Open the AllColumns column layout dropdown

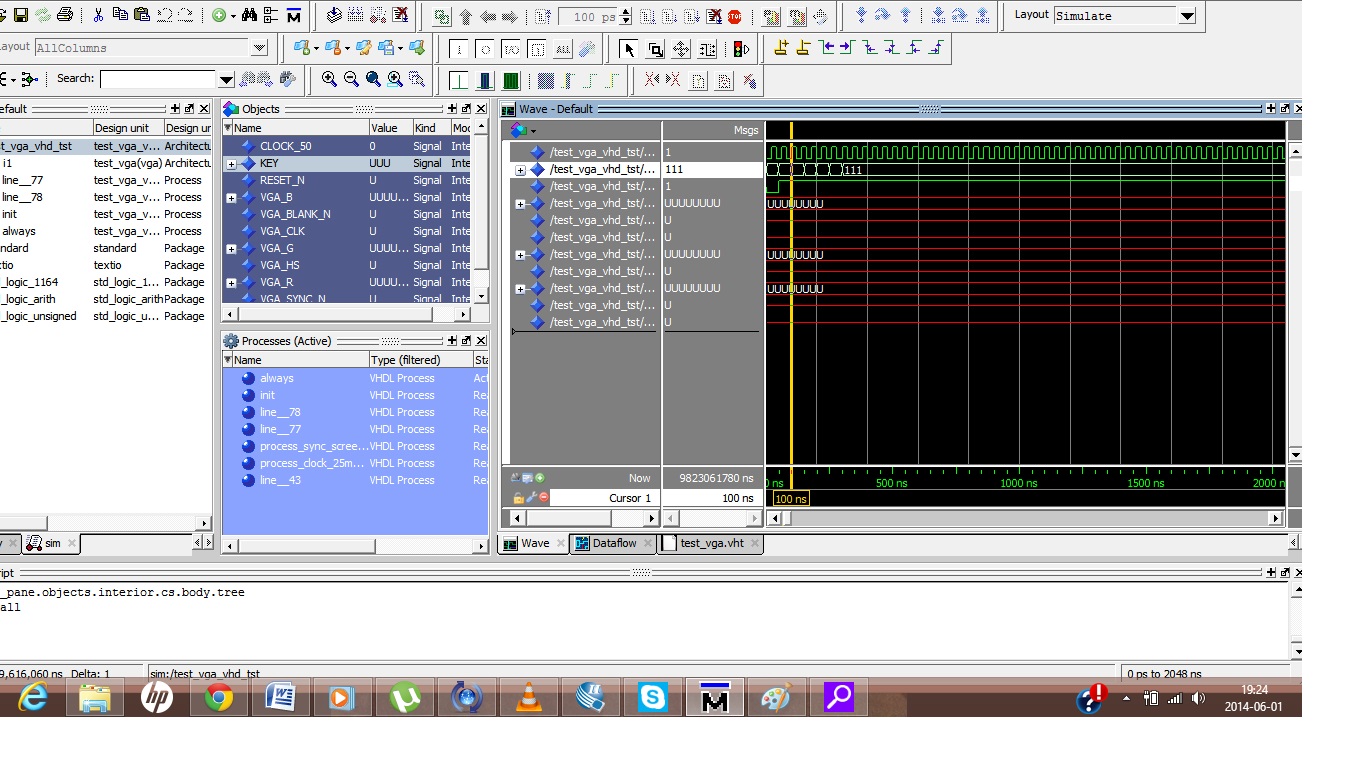(259, 48)
